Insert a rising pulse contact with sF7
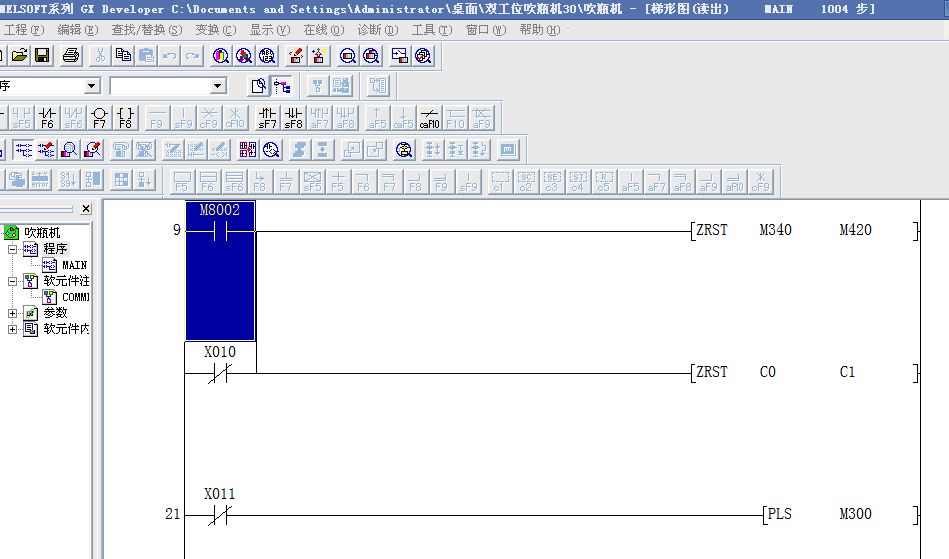 [x=267, y=118]
